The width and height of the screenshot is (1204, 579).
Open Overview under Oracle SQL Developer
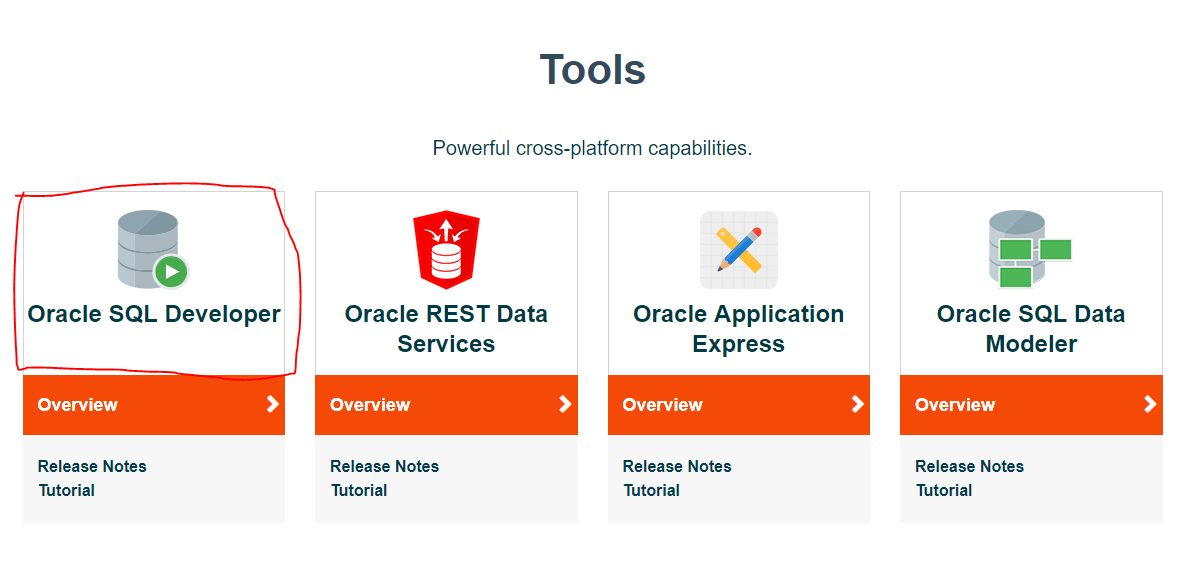[154, 405]
